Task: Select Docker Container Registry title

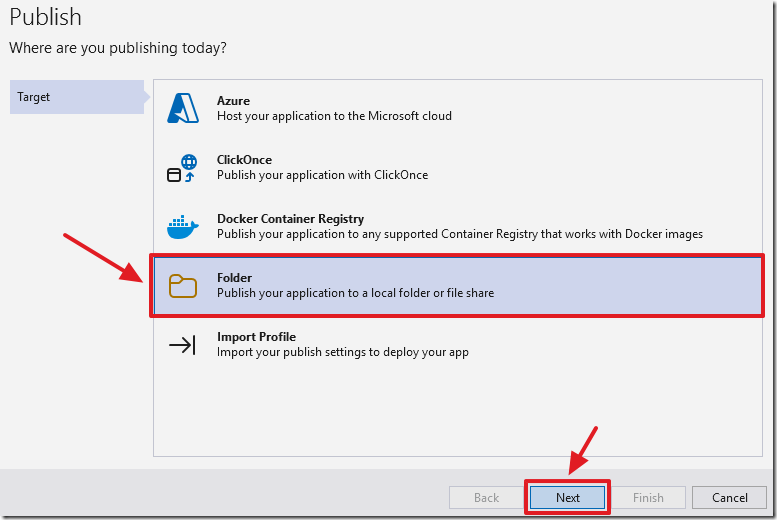Action: (x=290, y=219)
